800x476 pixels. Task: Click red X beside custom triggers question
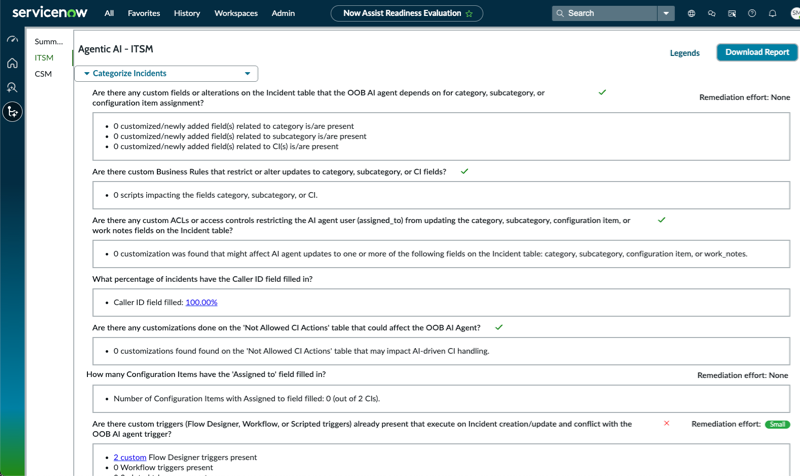(666, 423)
